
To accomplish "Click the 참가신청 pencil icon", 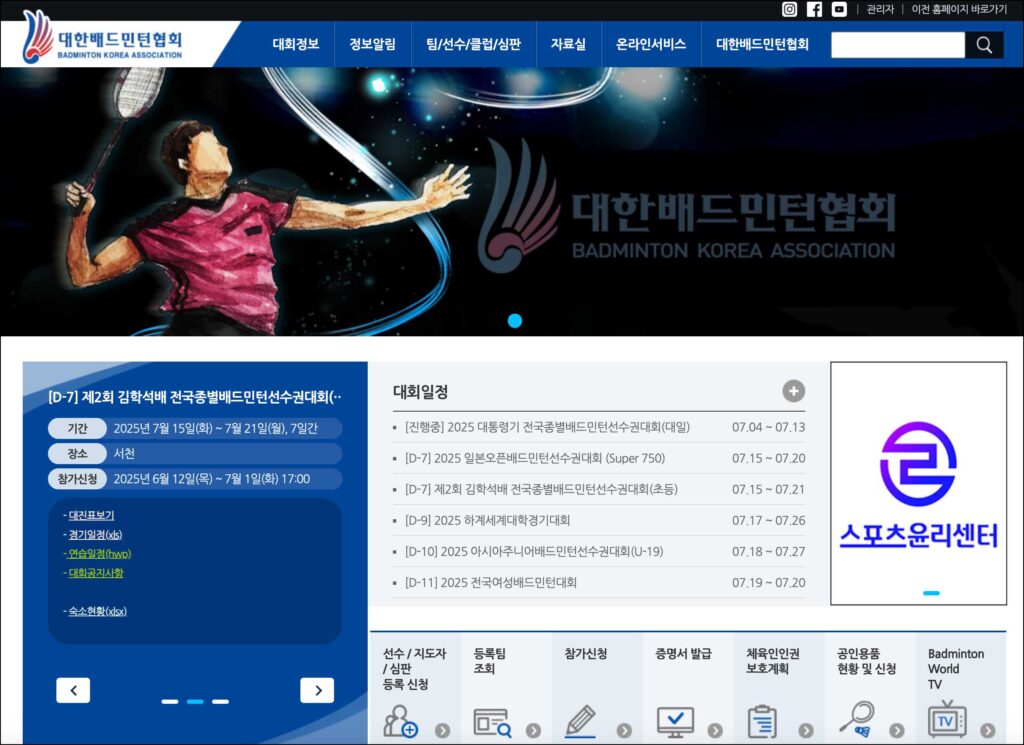I will pos(580,721).
